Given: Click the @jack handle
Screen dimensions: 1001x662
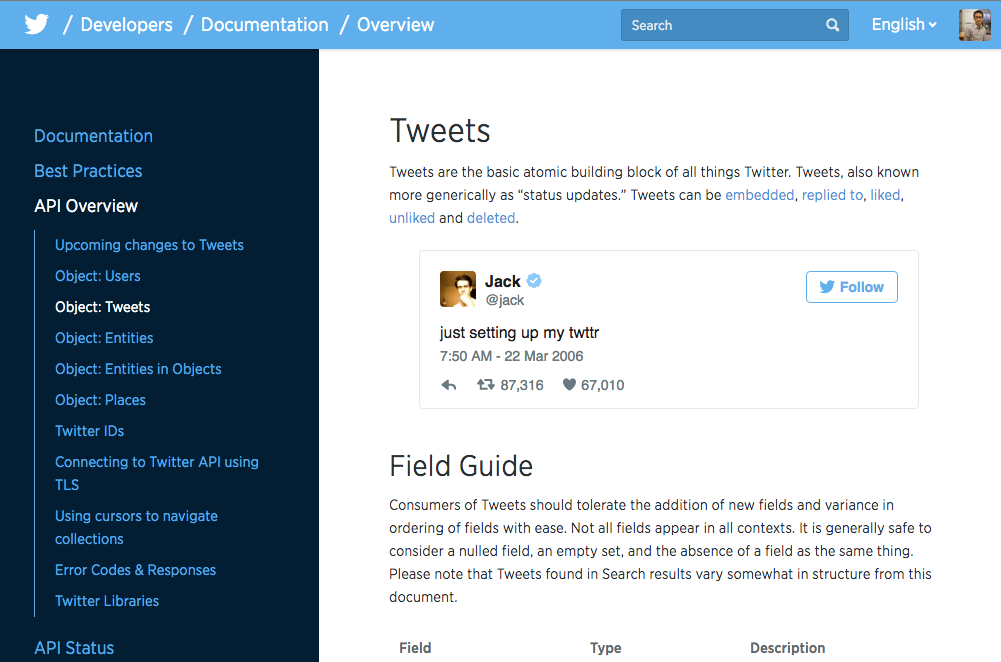Looking at the screenshot, I should point(504,300).
